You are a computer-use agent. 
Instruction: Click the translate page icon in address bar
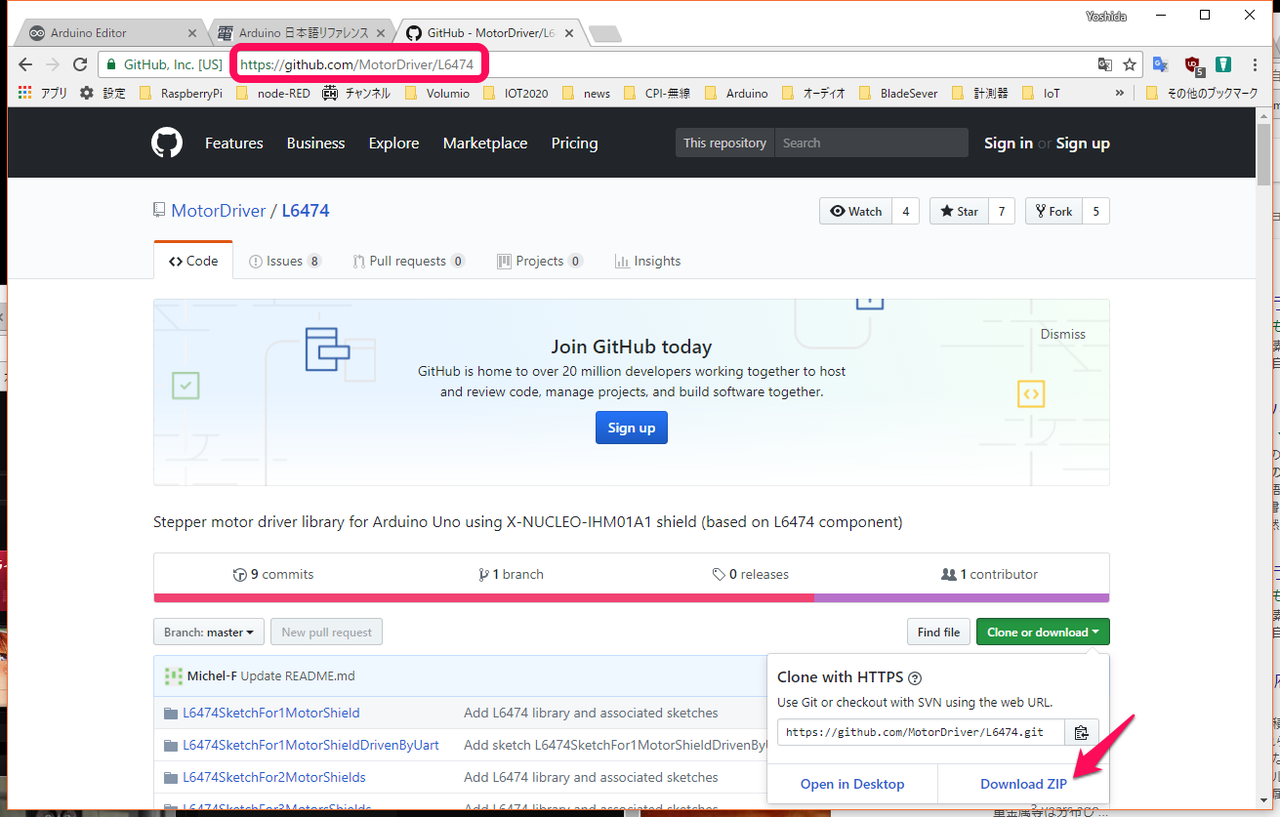pyautogui.click(x=1105, y=65)
